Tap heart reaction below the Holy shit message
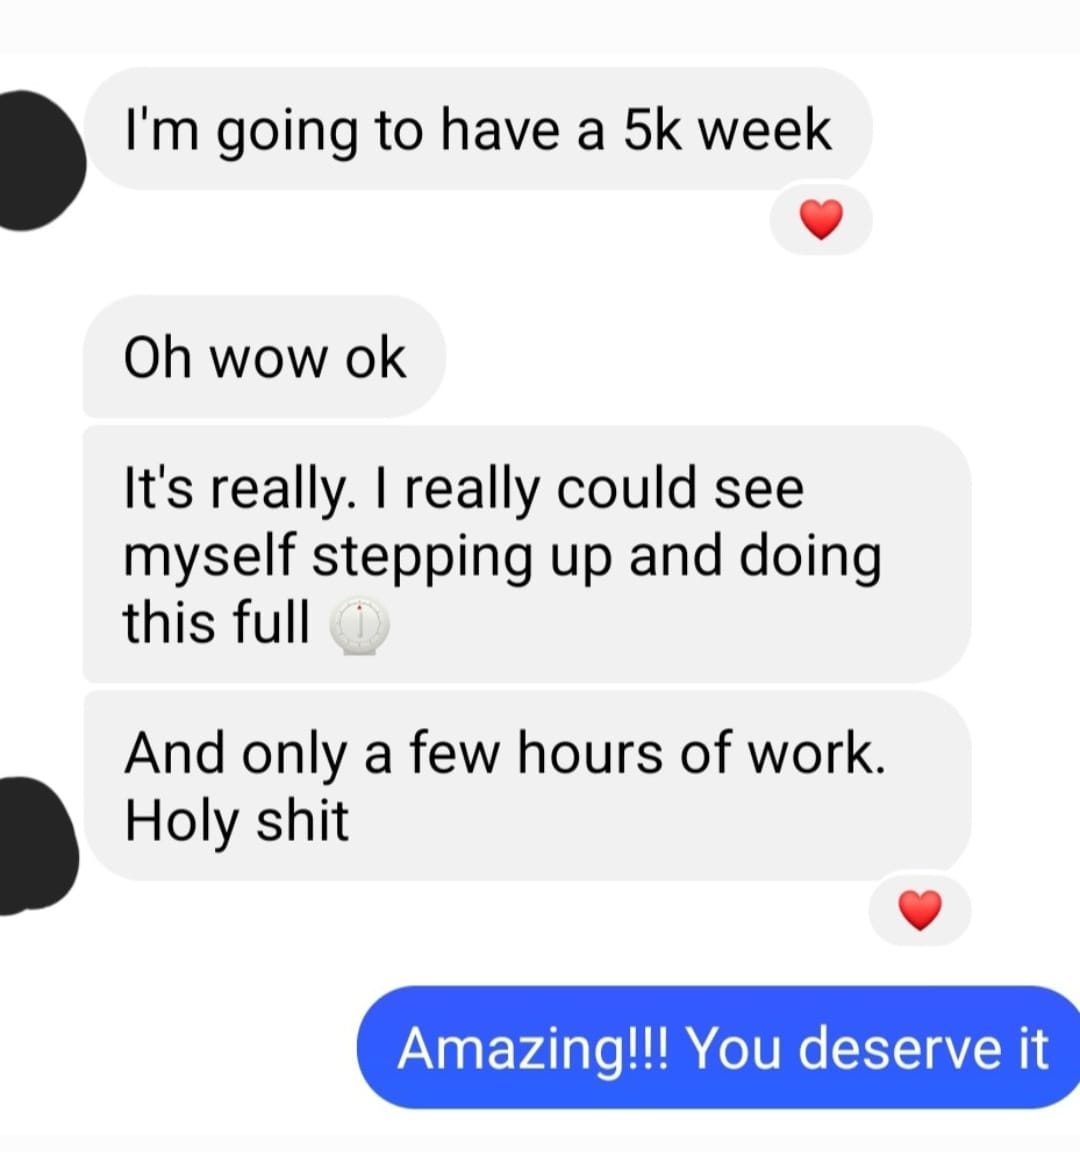The width and height of the screenshot is (1080, 1152). [920, 910]
